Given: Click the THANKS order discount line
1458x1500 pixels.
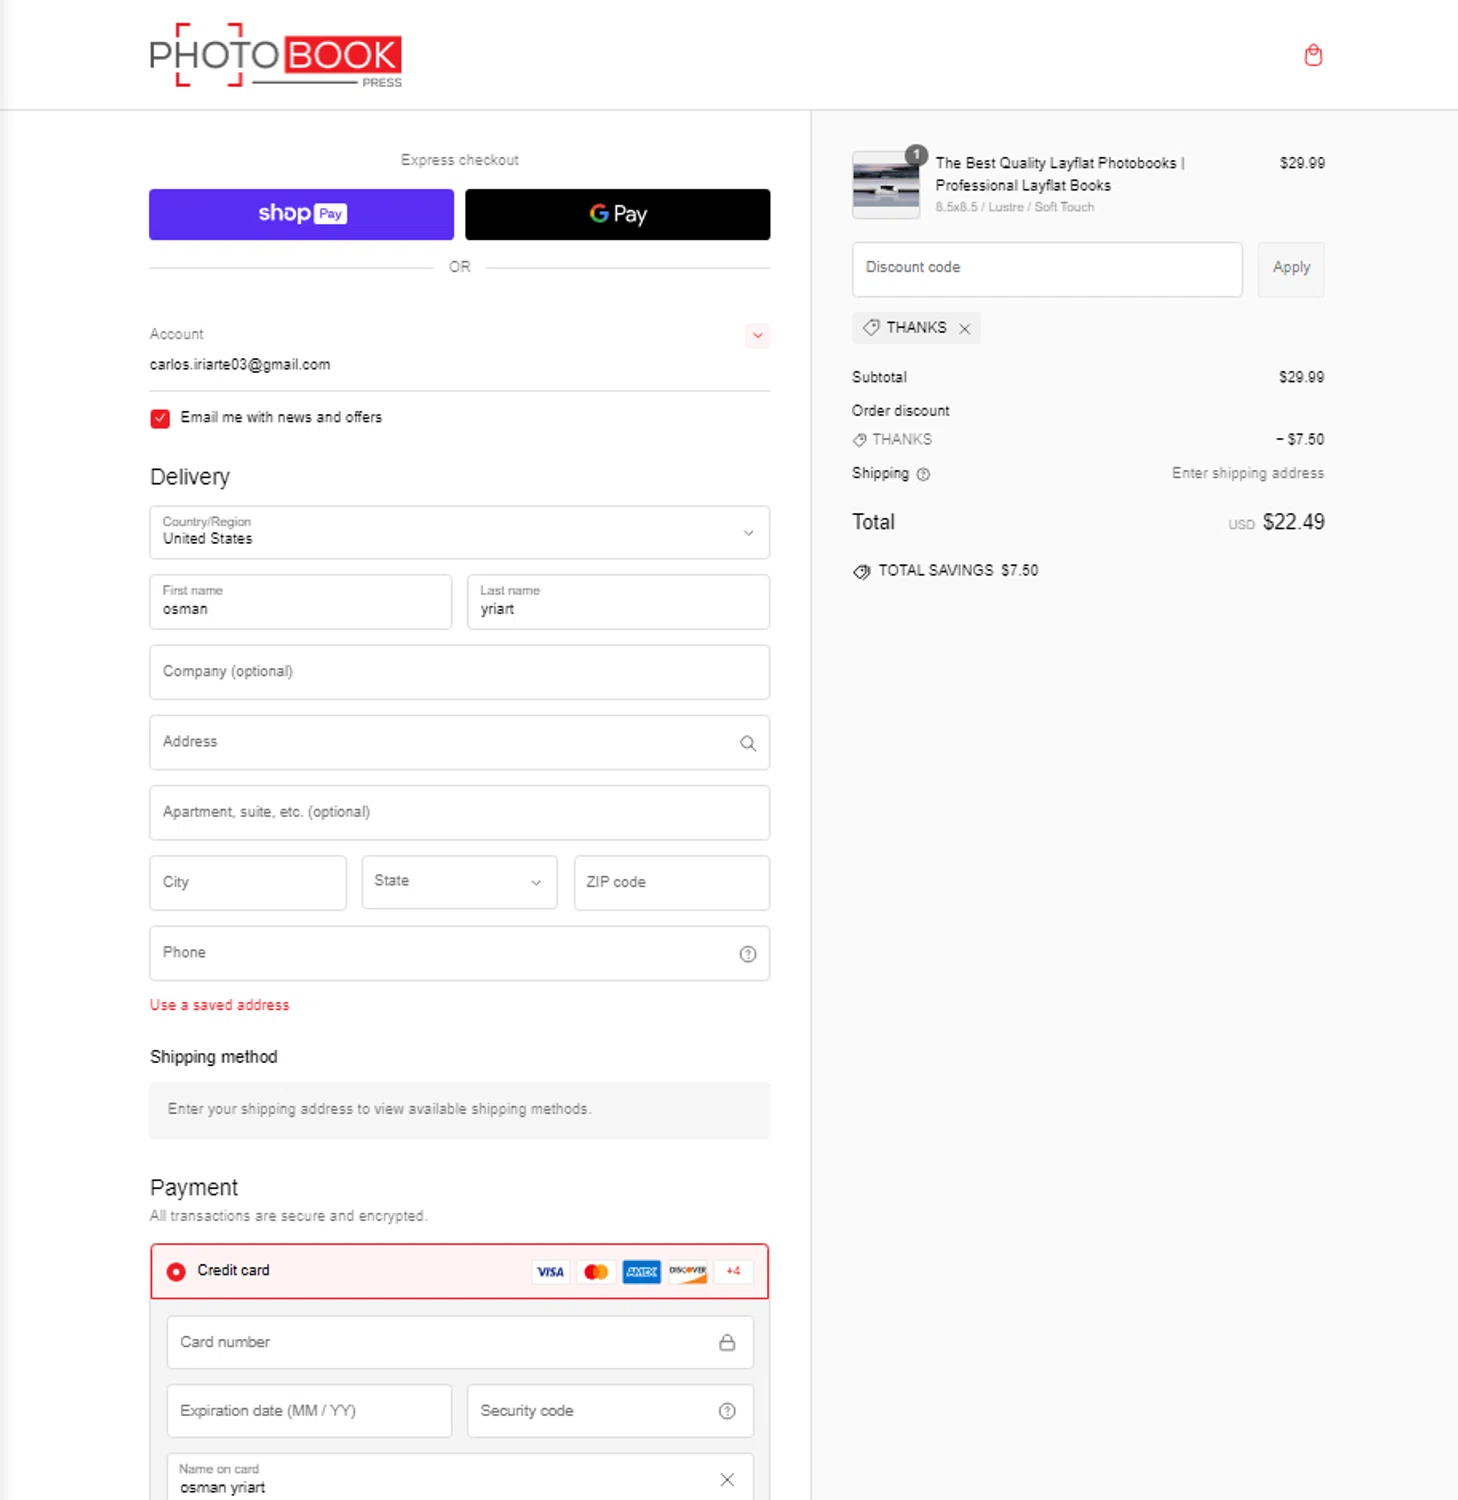Looking at the screenshot, I should tap(1088, 440).
